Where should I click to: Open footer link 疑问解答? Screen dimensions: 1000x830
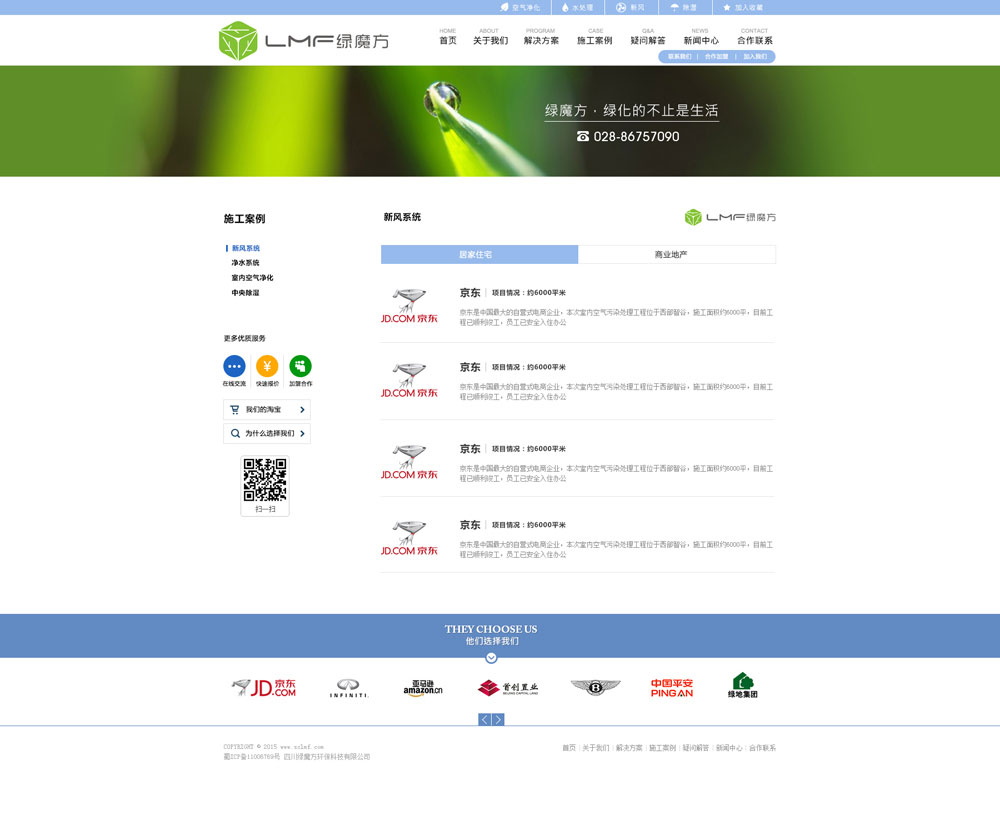[x=695, y=748]
